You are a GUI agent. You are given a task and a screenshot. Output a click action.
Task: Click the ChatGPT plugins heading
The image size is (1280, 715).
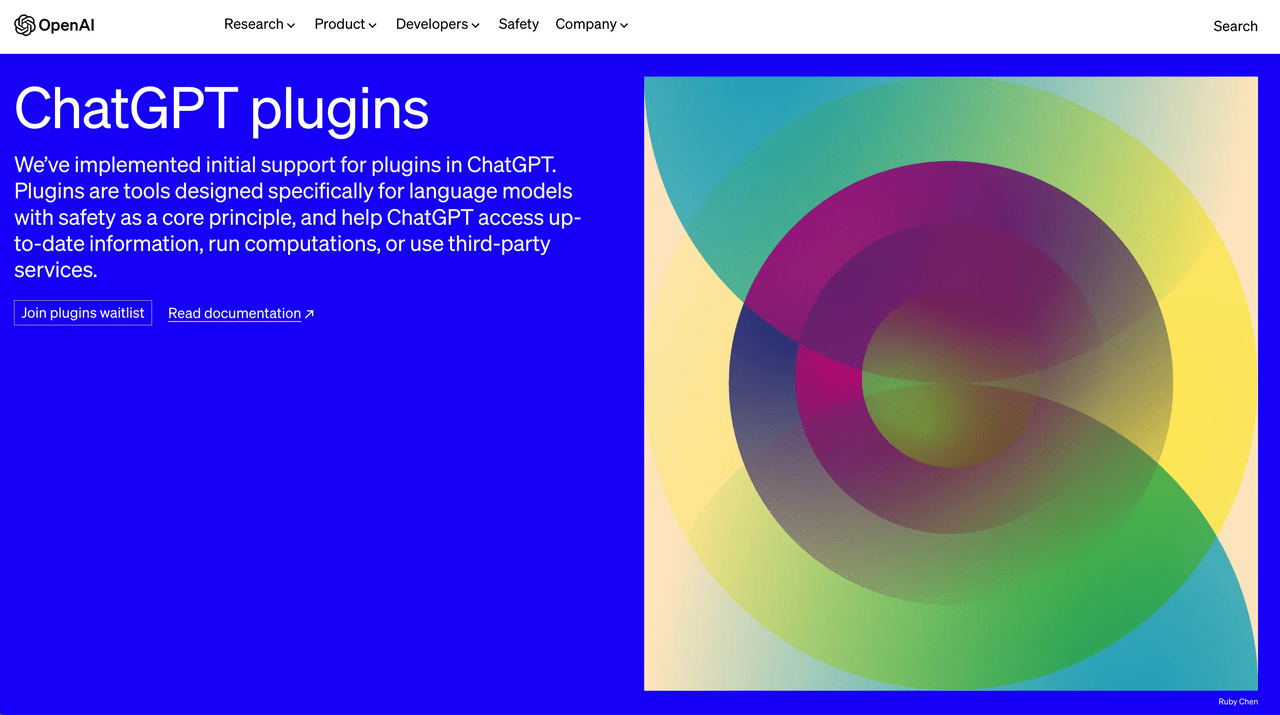(x=222, y=108)
